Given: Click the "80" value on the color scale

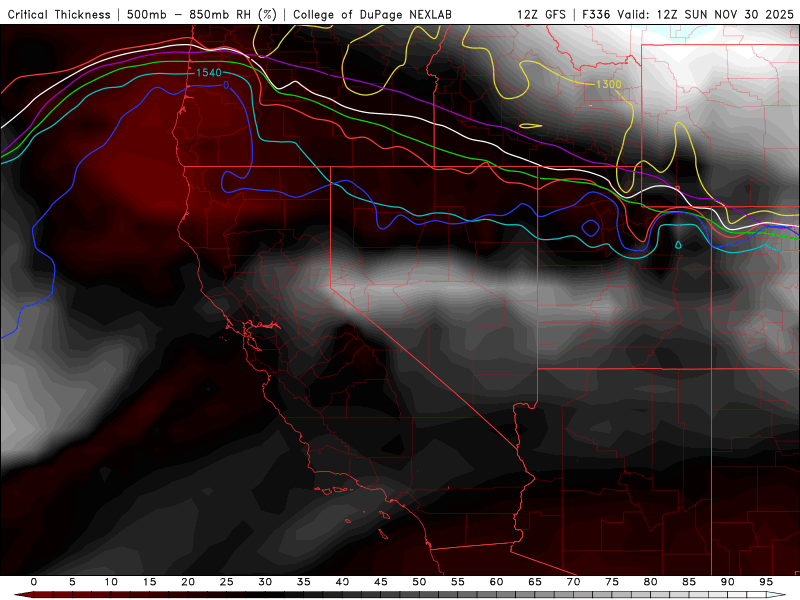Looking at the screenshot, I should click(x=650, y=582).
